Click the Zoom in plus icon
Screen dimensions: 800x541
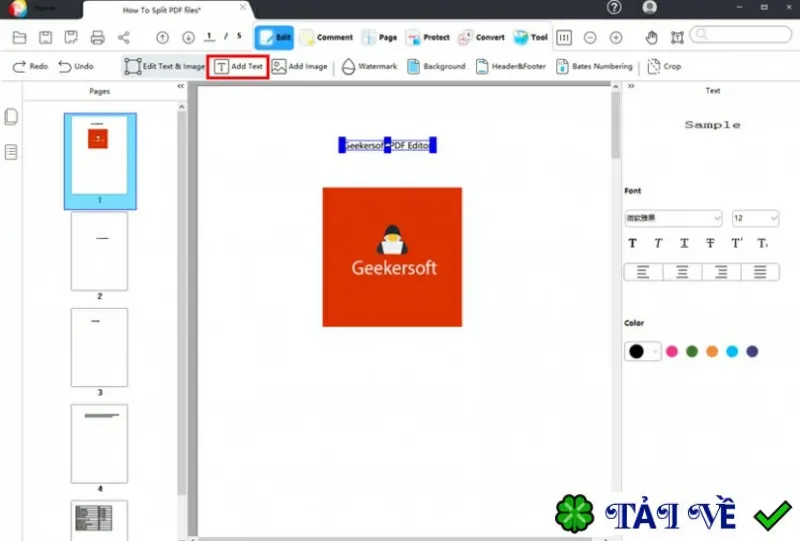(616, 37)
